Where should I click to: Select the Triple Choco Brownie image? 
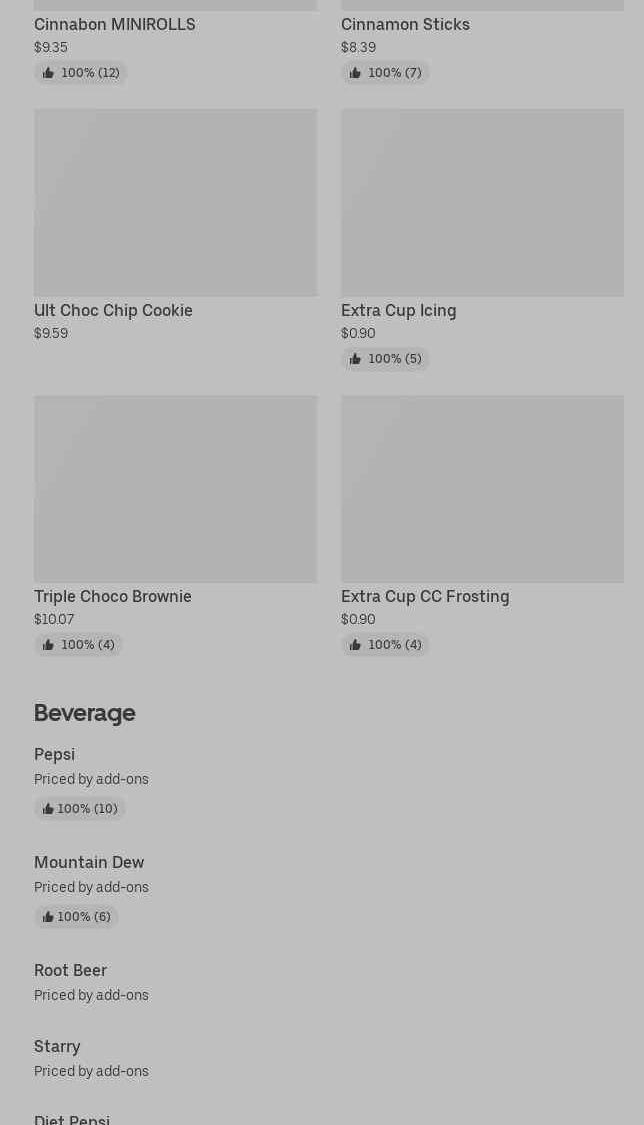(x=175, y=488)
